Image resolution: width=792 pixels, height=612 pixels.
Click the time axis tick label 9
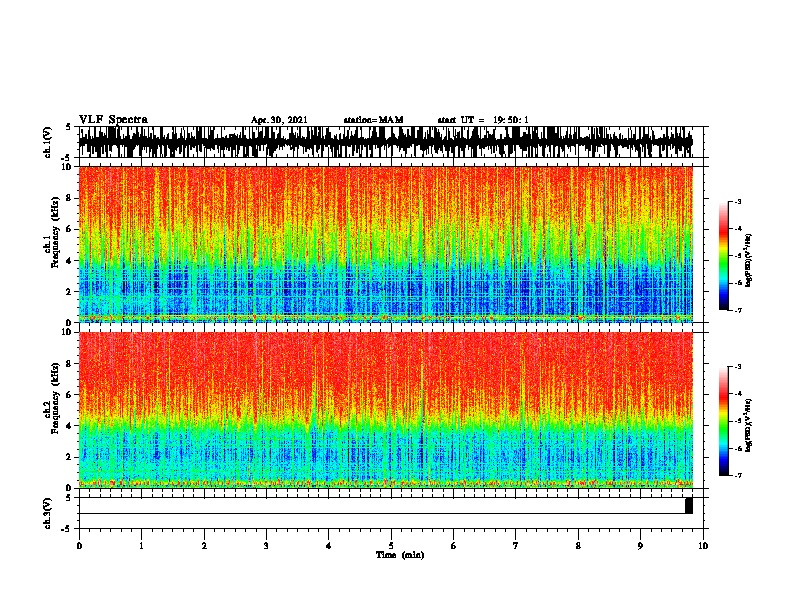point(640,546)
